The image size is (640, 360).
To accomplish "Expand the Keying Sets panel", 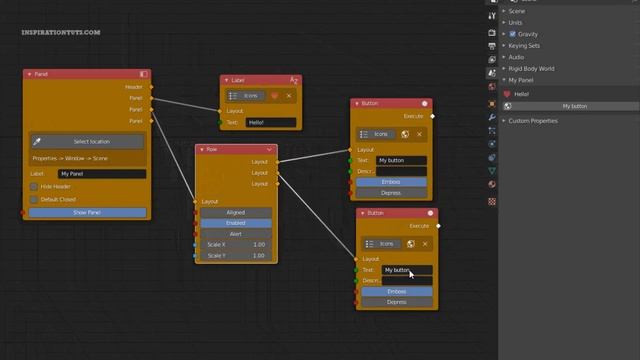I will point(504,46).
